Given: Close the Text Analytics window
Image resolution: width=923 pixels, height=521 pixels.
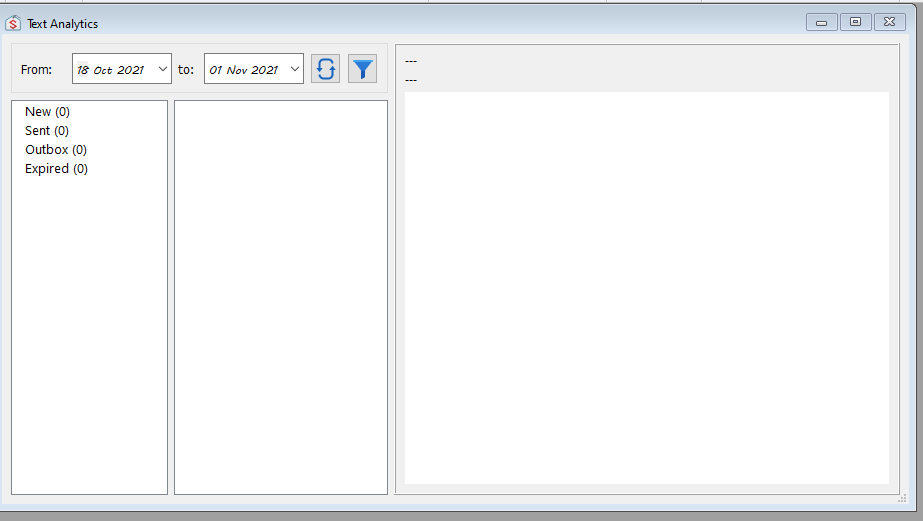Looking at the screenshot, I should tap(889, 22).
